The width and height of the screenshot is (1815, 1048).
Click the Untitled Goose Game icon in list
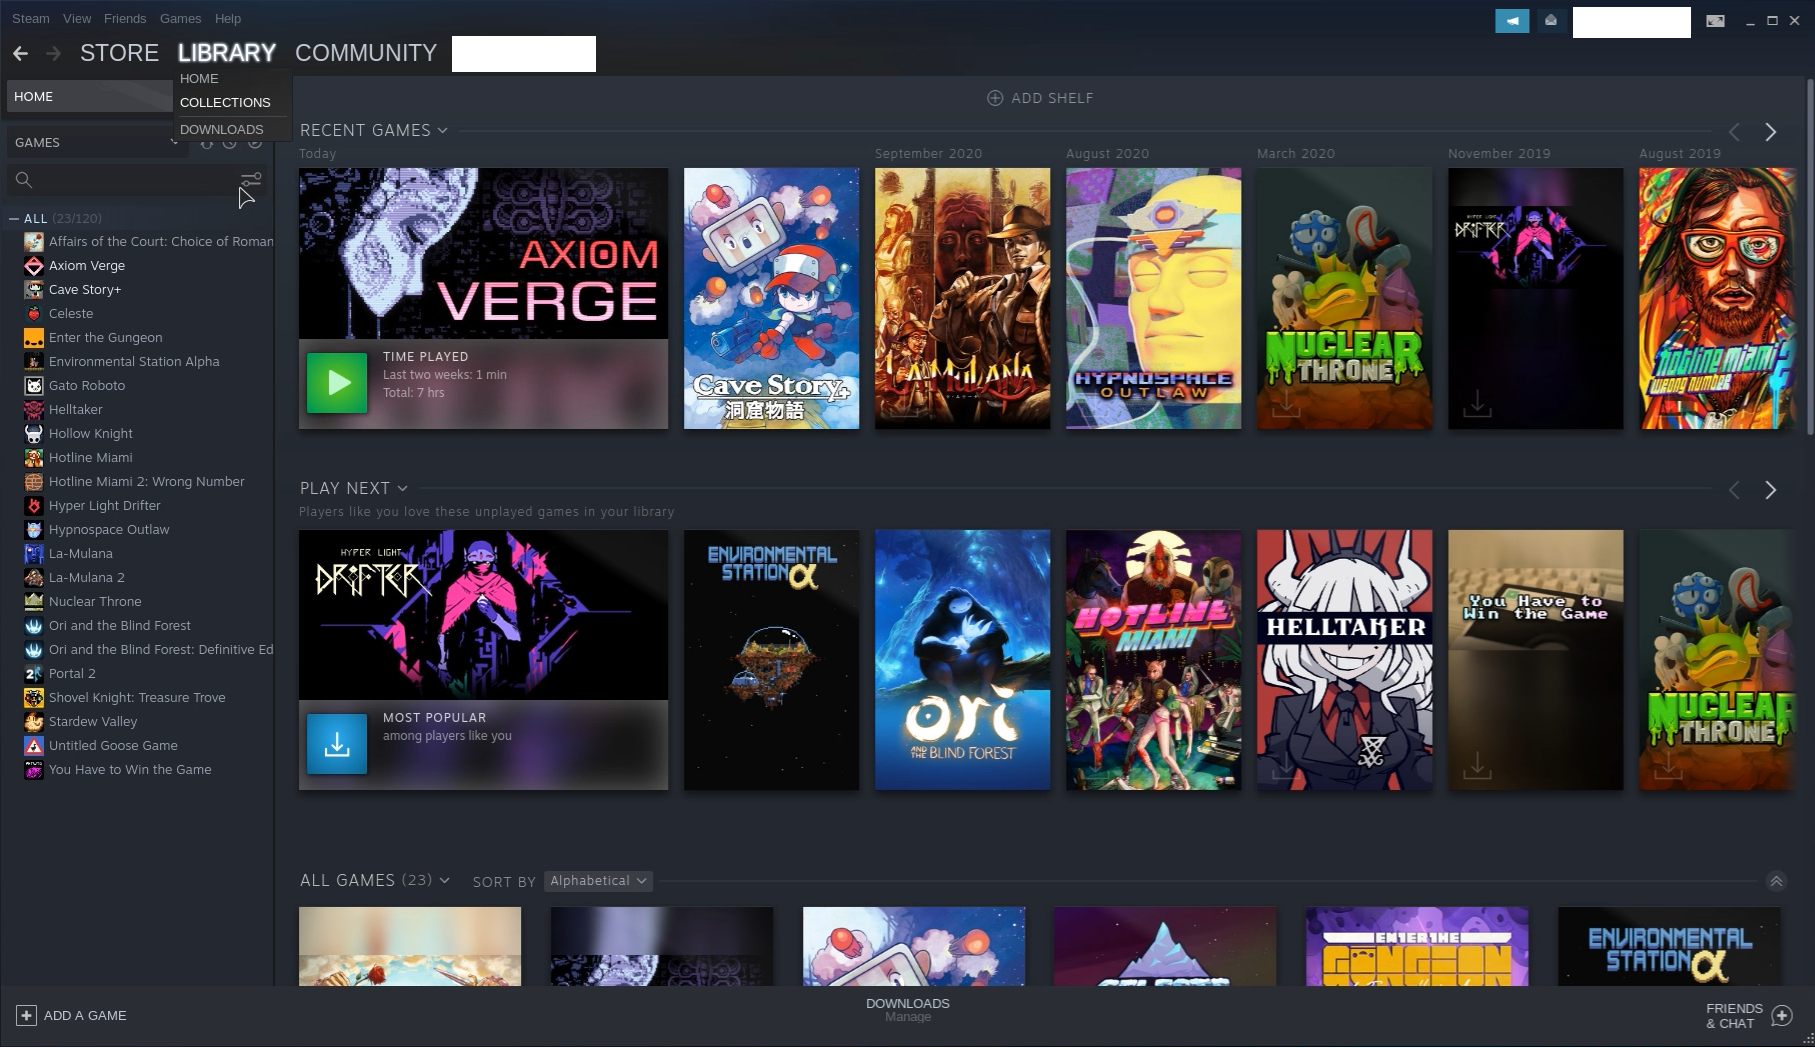(x=34, y=745)
